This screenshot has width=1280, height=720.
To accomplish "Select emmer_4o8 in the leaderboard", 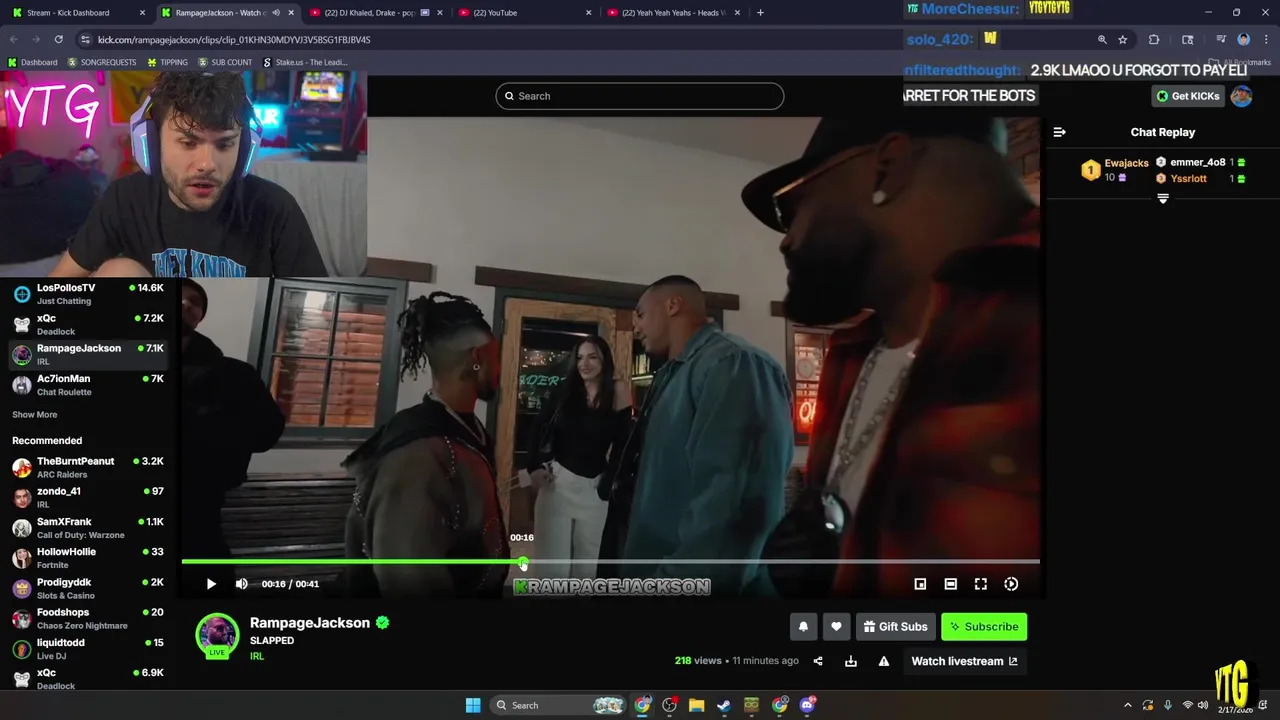I will (x=1197, y=162).
